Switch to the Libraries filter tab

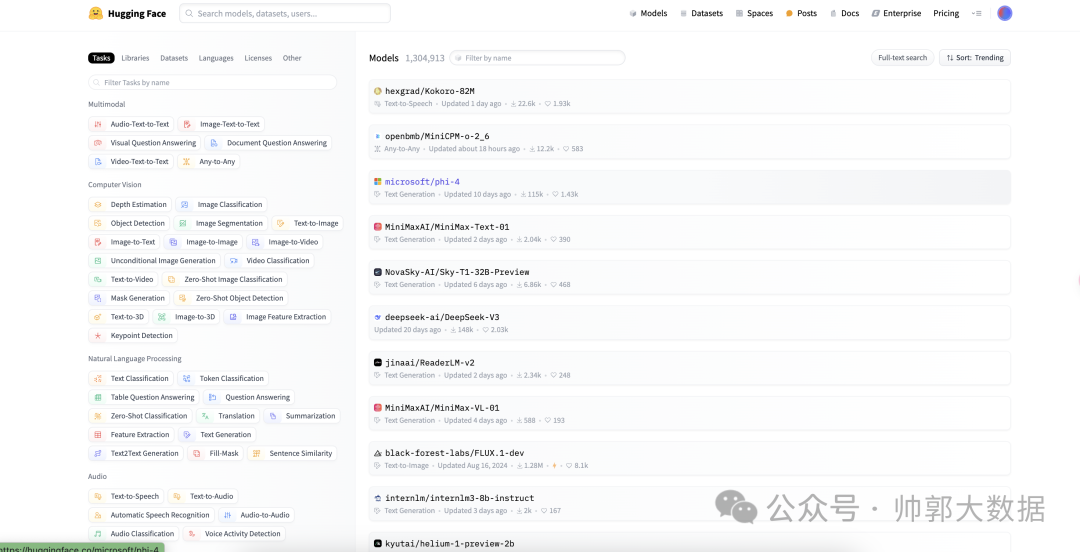[x=135, y=58]
